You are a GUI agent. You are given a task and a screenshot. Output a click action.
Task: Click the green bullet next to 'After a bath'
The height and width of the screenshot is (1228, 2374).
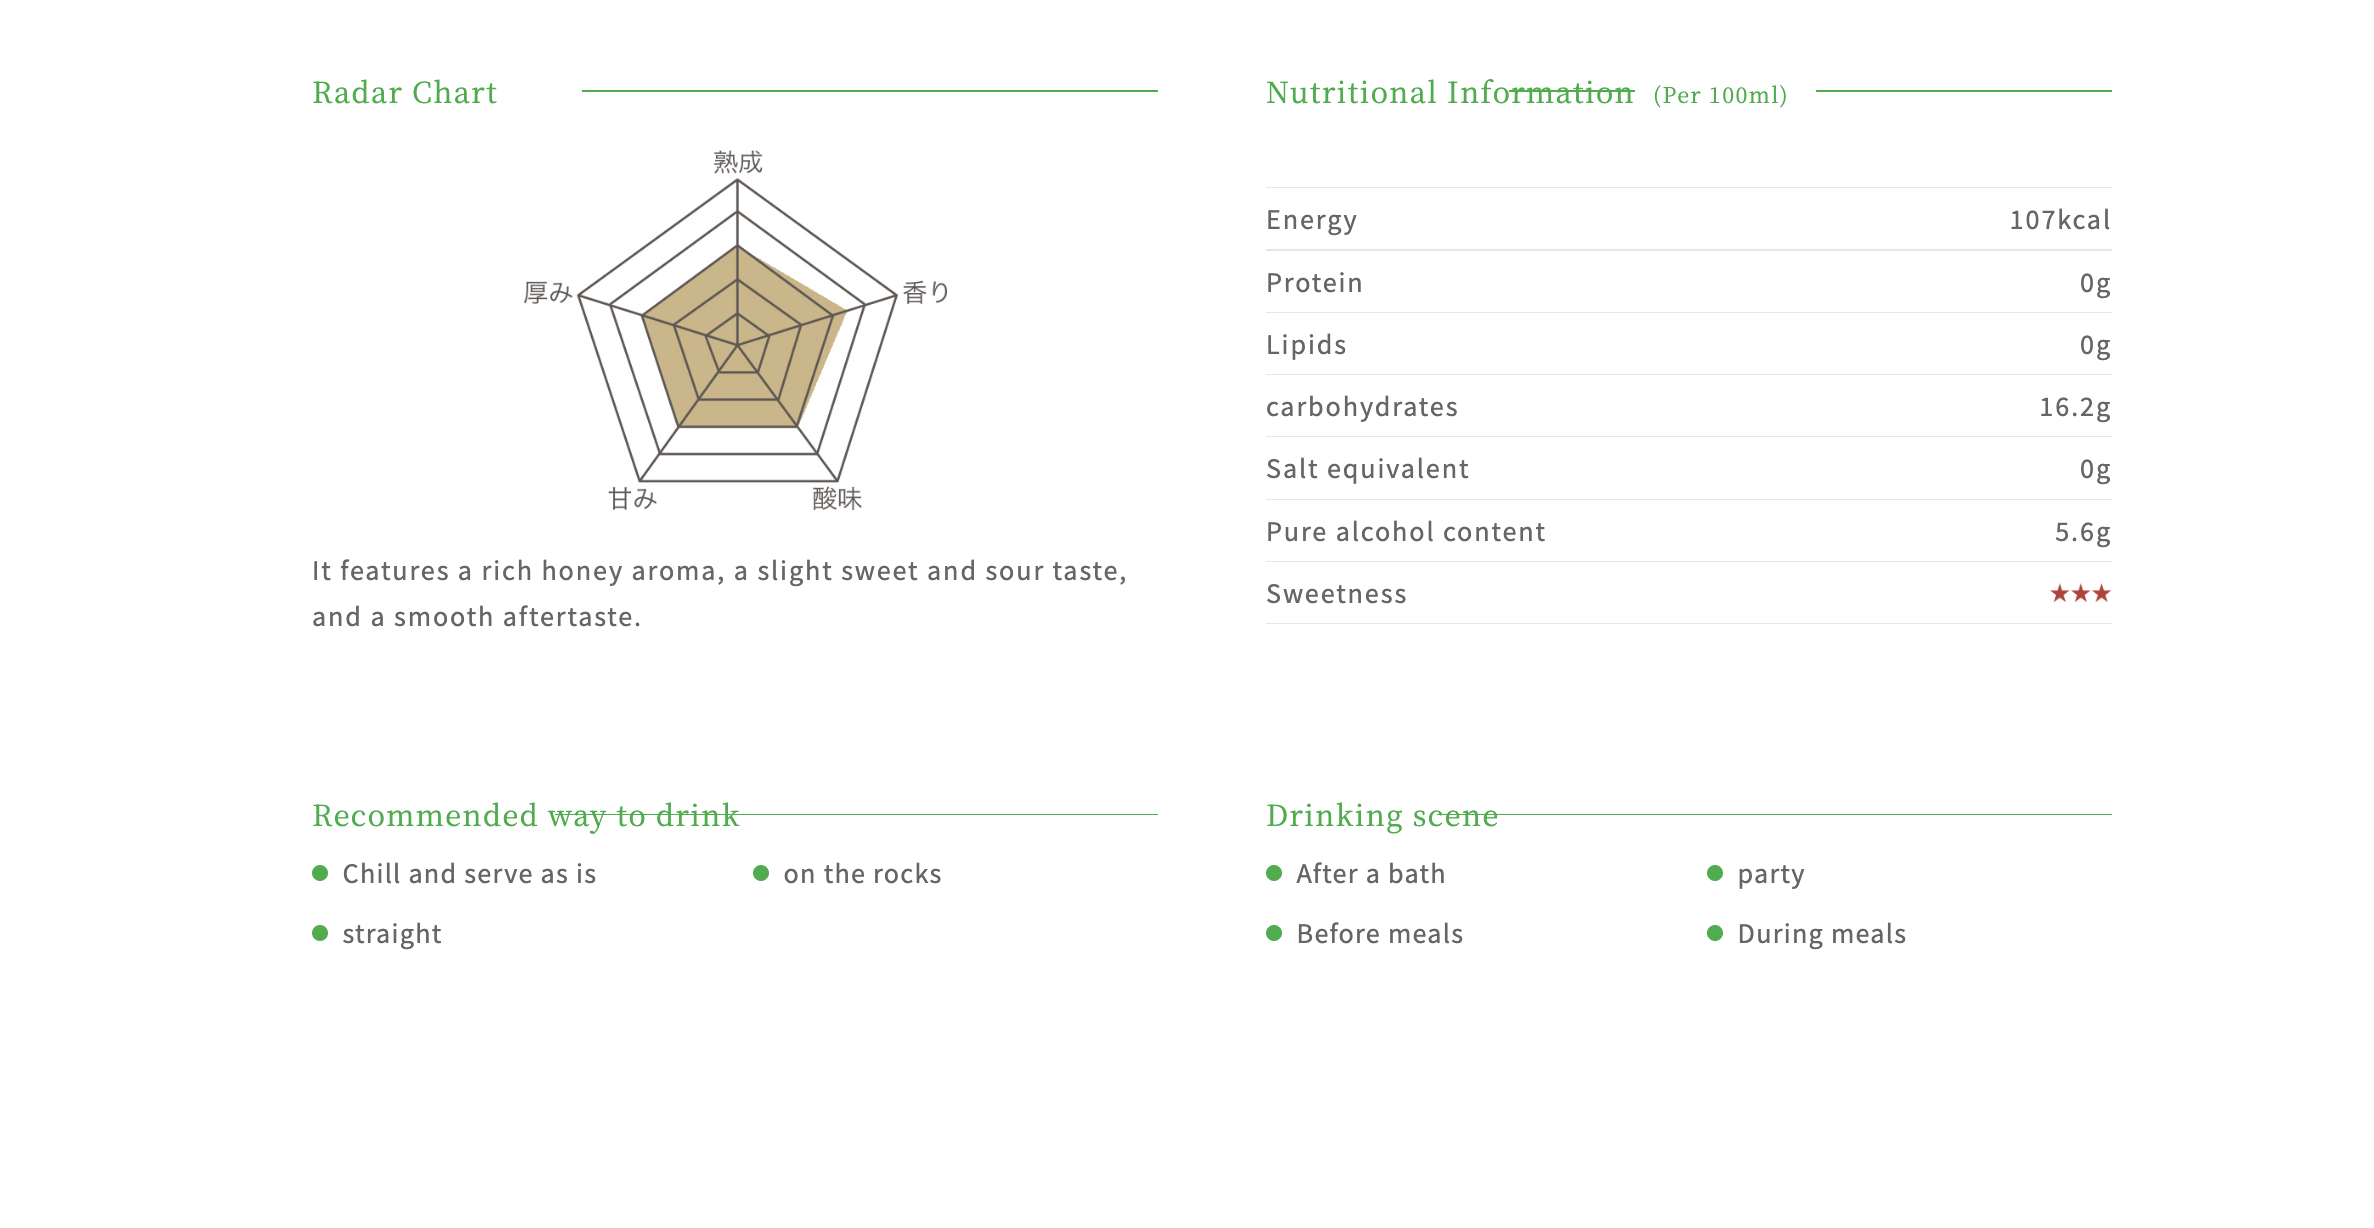(x=1274, y=873)
